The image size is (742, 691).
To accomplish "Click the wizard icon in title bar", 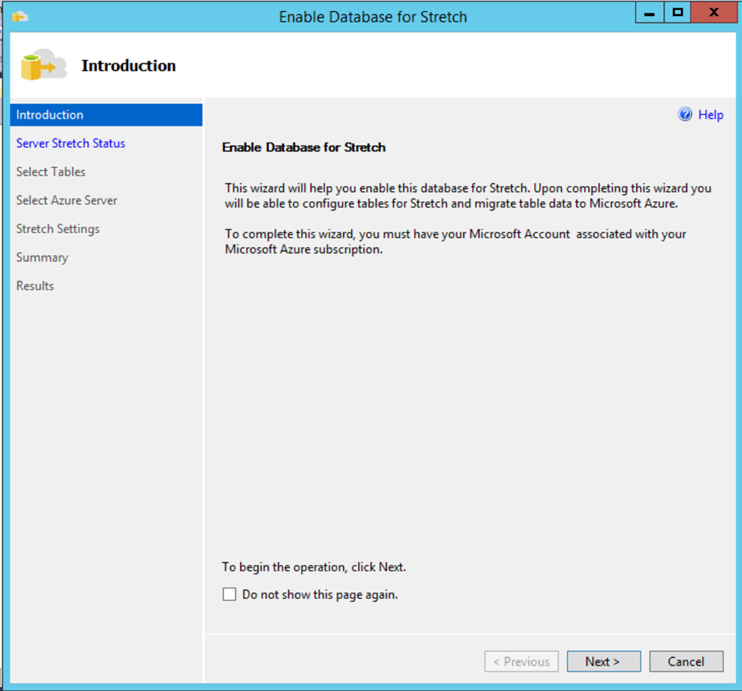I will pyautogui.click(x=20, y=17).
